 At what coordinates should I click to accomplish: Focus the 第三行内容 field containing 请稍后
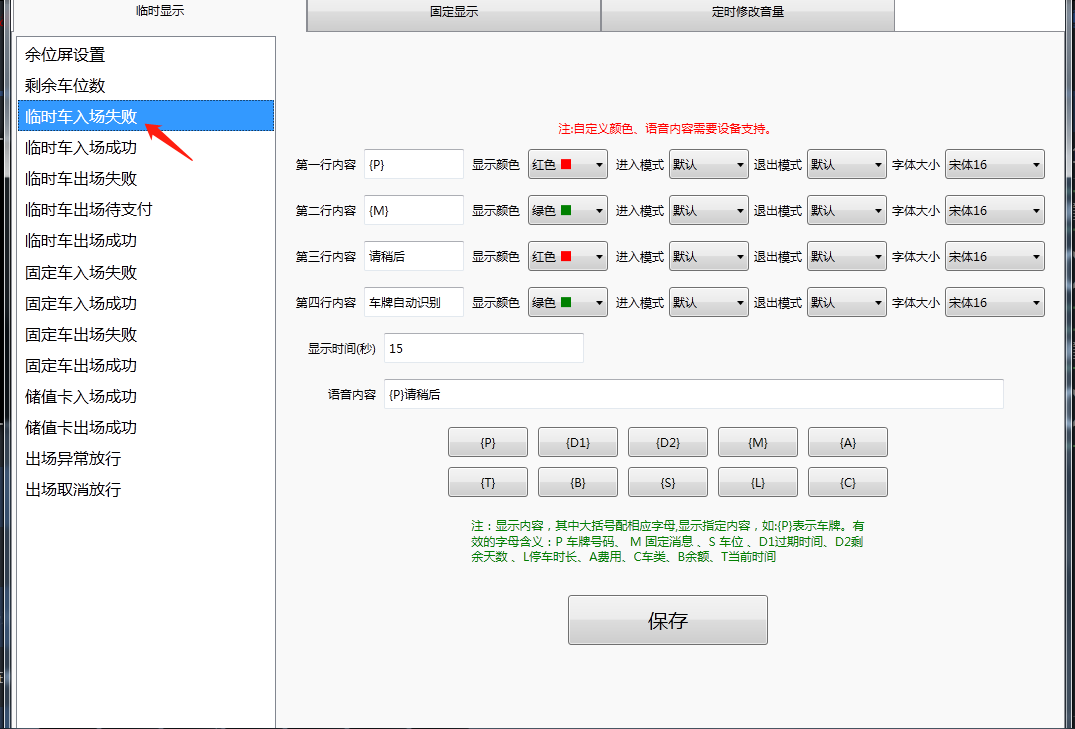414,256
